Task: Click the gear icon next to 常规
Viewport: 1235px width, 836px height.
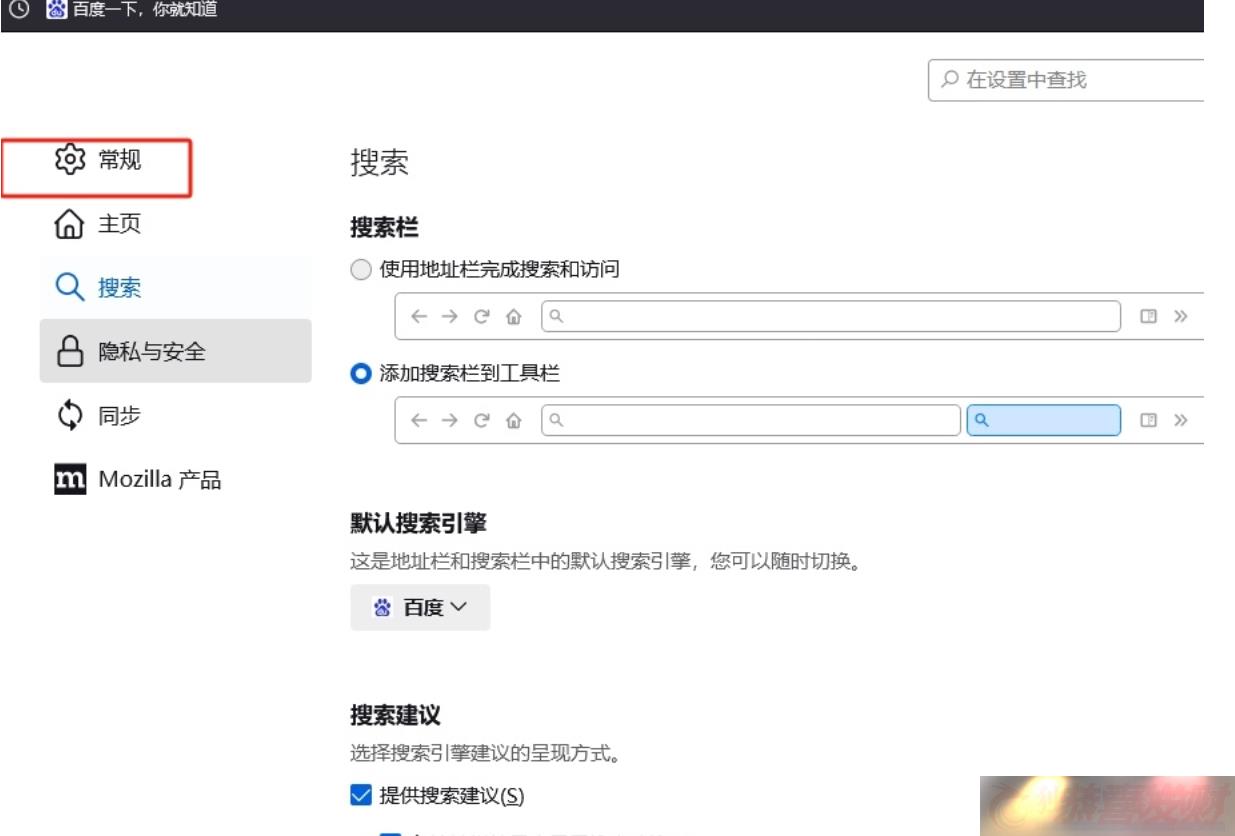Action: point(69,159)
